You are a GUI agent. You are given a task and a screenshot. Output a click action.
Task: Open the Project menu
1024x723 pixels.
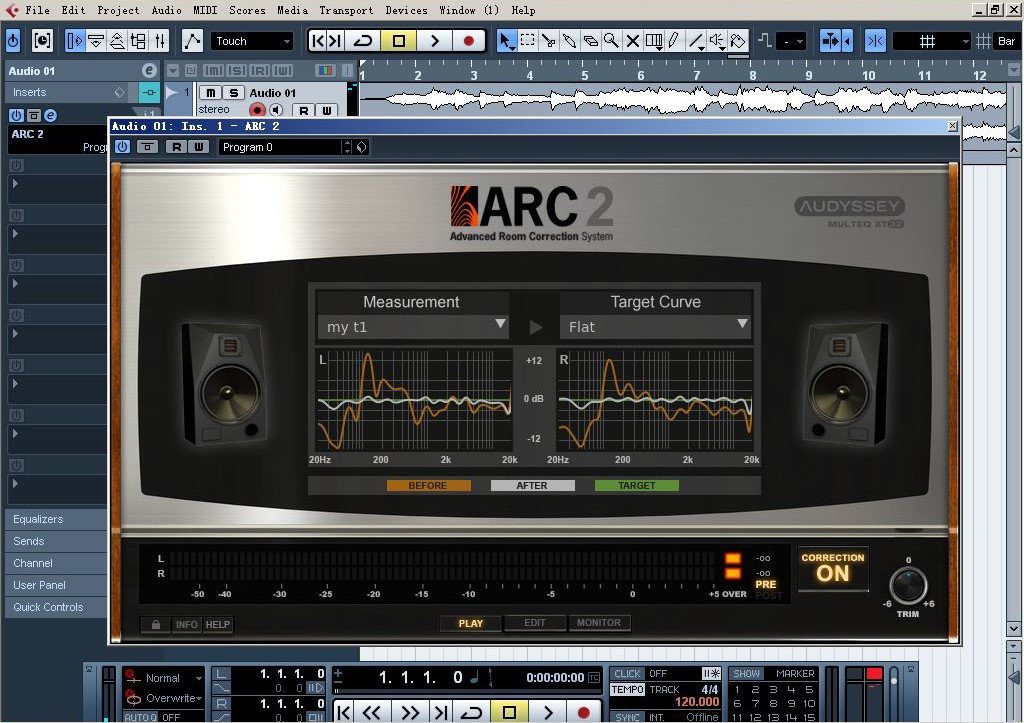118,10
